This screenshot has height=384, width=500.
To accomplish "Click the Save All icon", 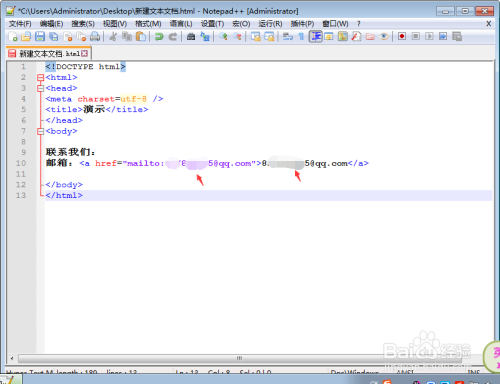I will pos(54,36).
